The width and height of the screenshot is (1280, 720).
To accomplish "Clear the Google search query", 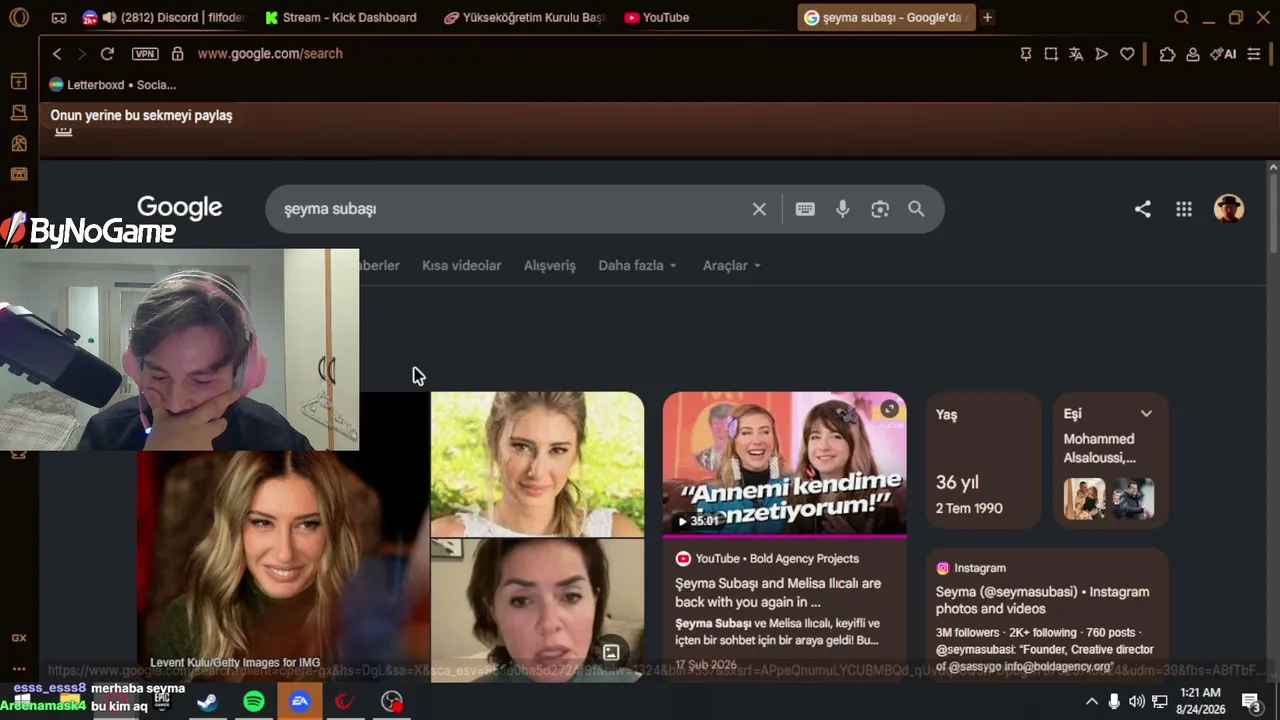I will (759, 209).
